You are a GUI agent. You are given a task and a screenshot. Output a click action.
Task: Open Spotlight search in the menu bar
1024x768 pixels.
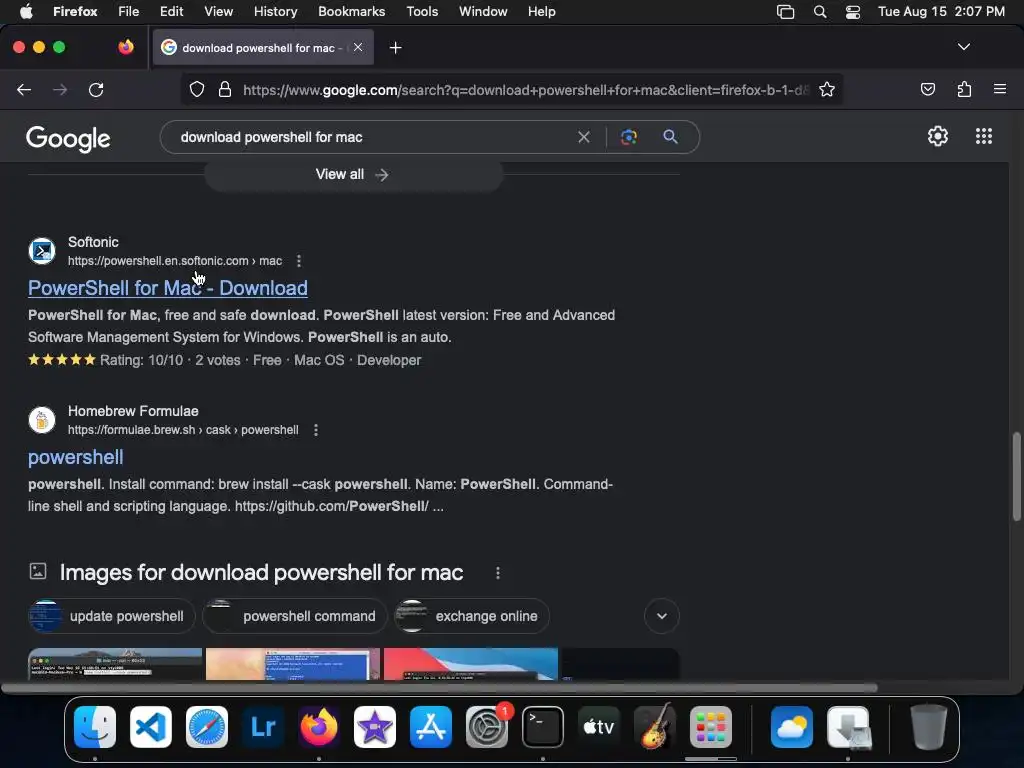point(820,12)
